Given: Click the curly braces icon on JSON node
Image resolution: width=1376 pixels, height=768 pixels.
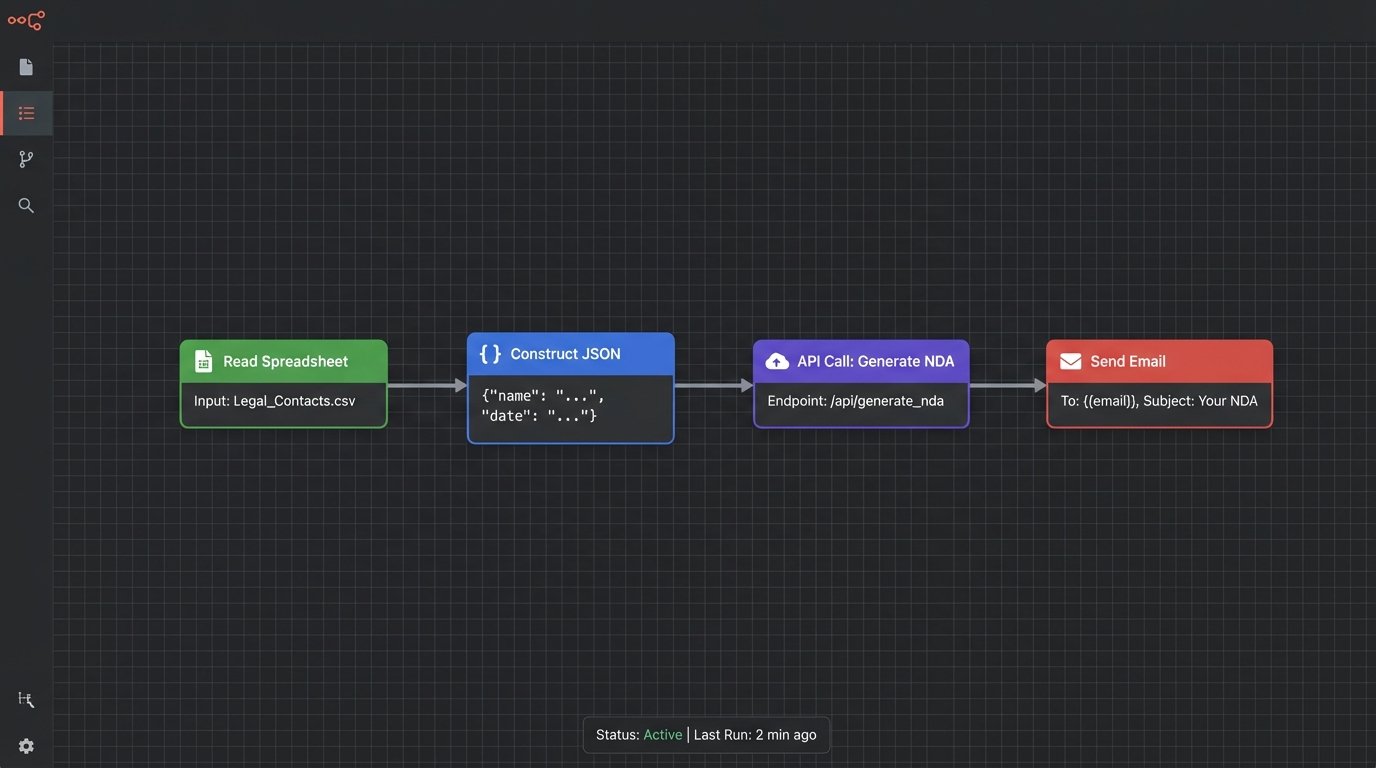Looking at the screenshot, I should [490, 354].
